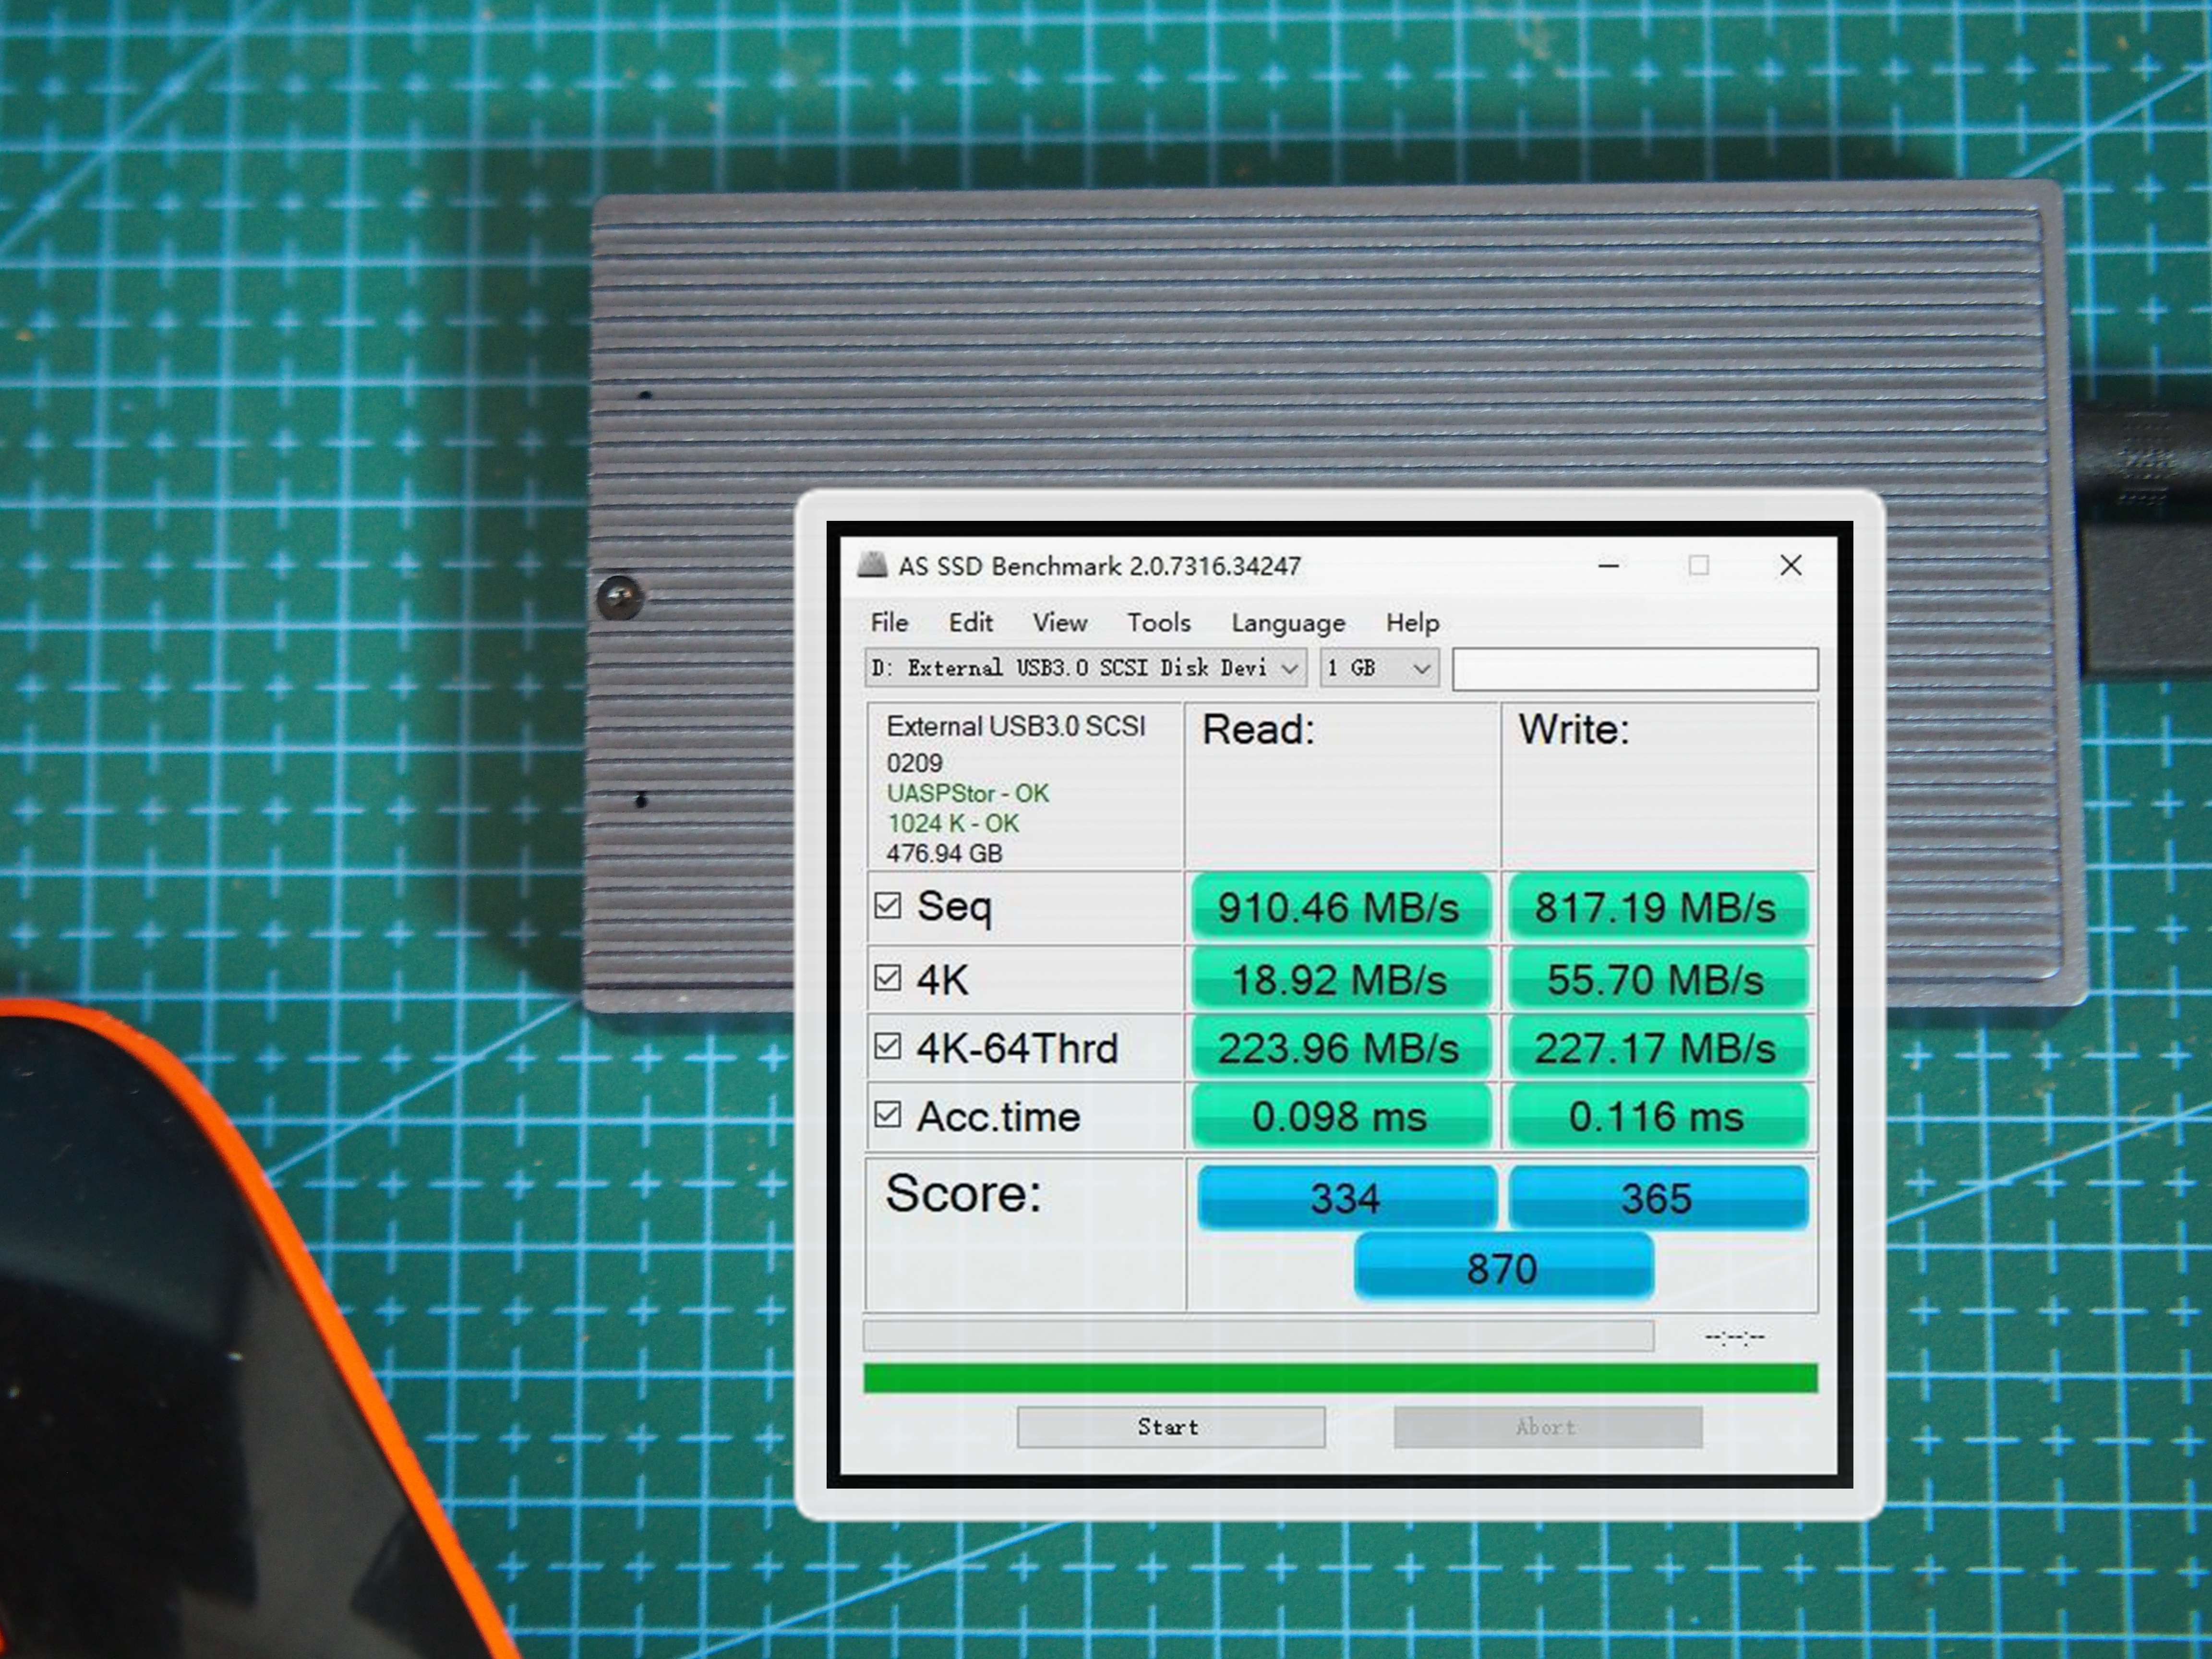Image resolution: width=2212 pixels, height=1659 pixels.
Task: Click the elapsed time indicator --:--:--
Action: [x=1735, y=1336]
